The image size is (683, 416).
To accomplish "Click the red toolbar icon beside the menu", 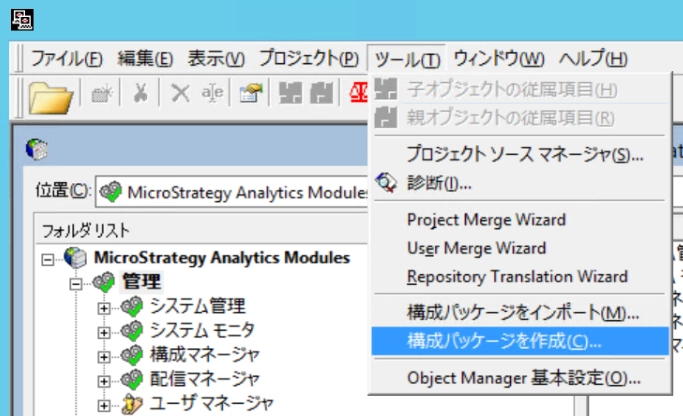I will tap(358, 93).
